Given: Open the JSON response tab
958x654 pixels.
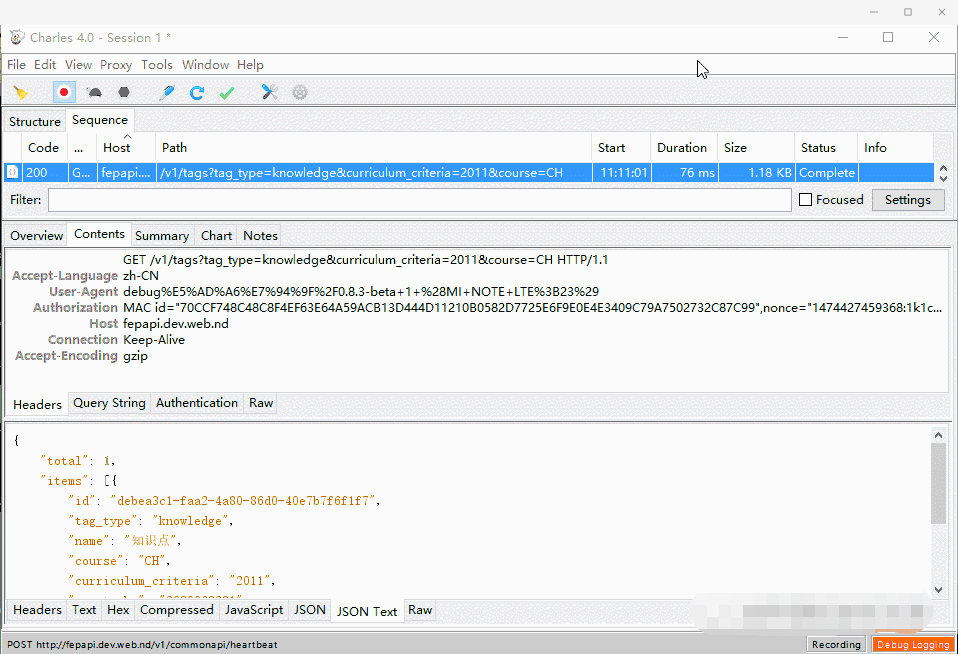Looking at the screenshot, I should point(310,610).
